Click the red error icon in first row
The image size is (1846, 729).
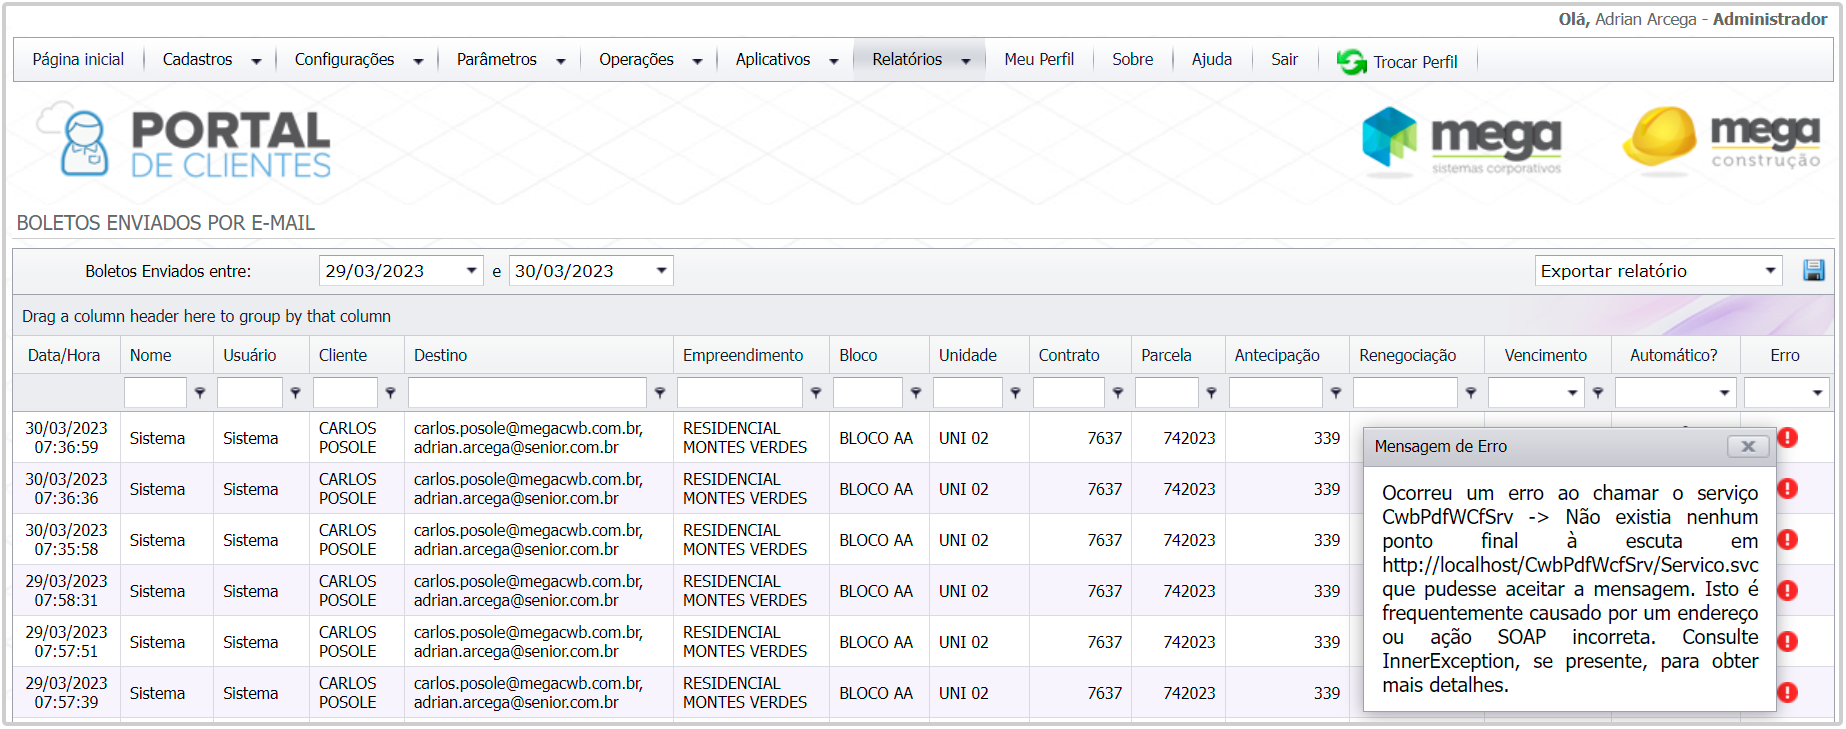[1788, 437]
